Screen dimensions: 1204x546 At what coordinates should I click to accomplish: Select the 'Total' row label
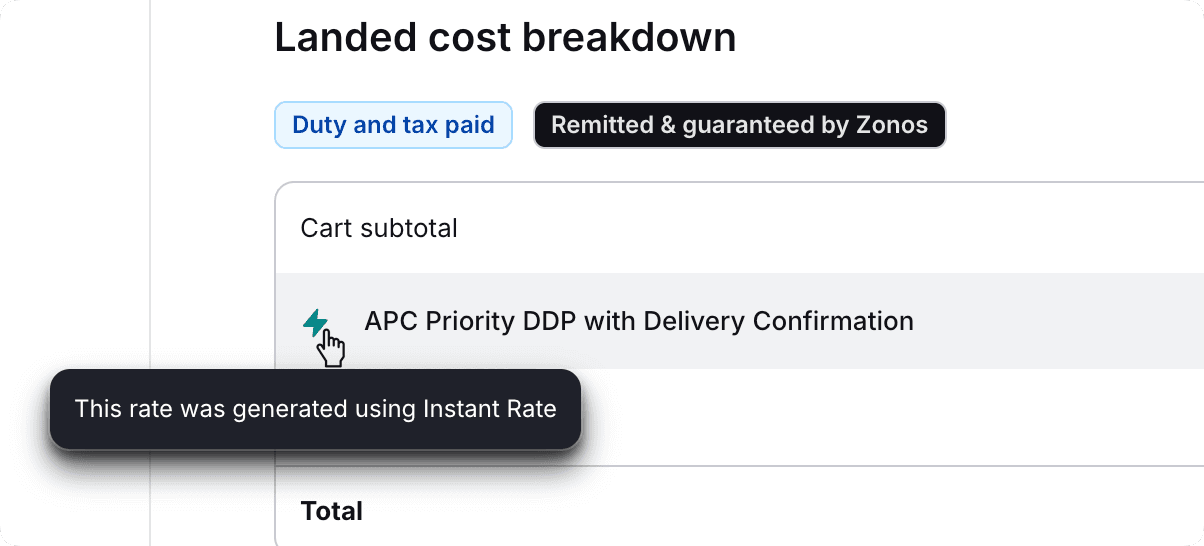click(x=332, y=511)
